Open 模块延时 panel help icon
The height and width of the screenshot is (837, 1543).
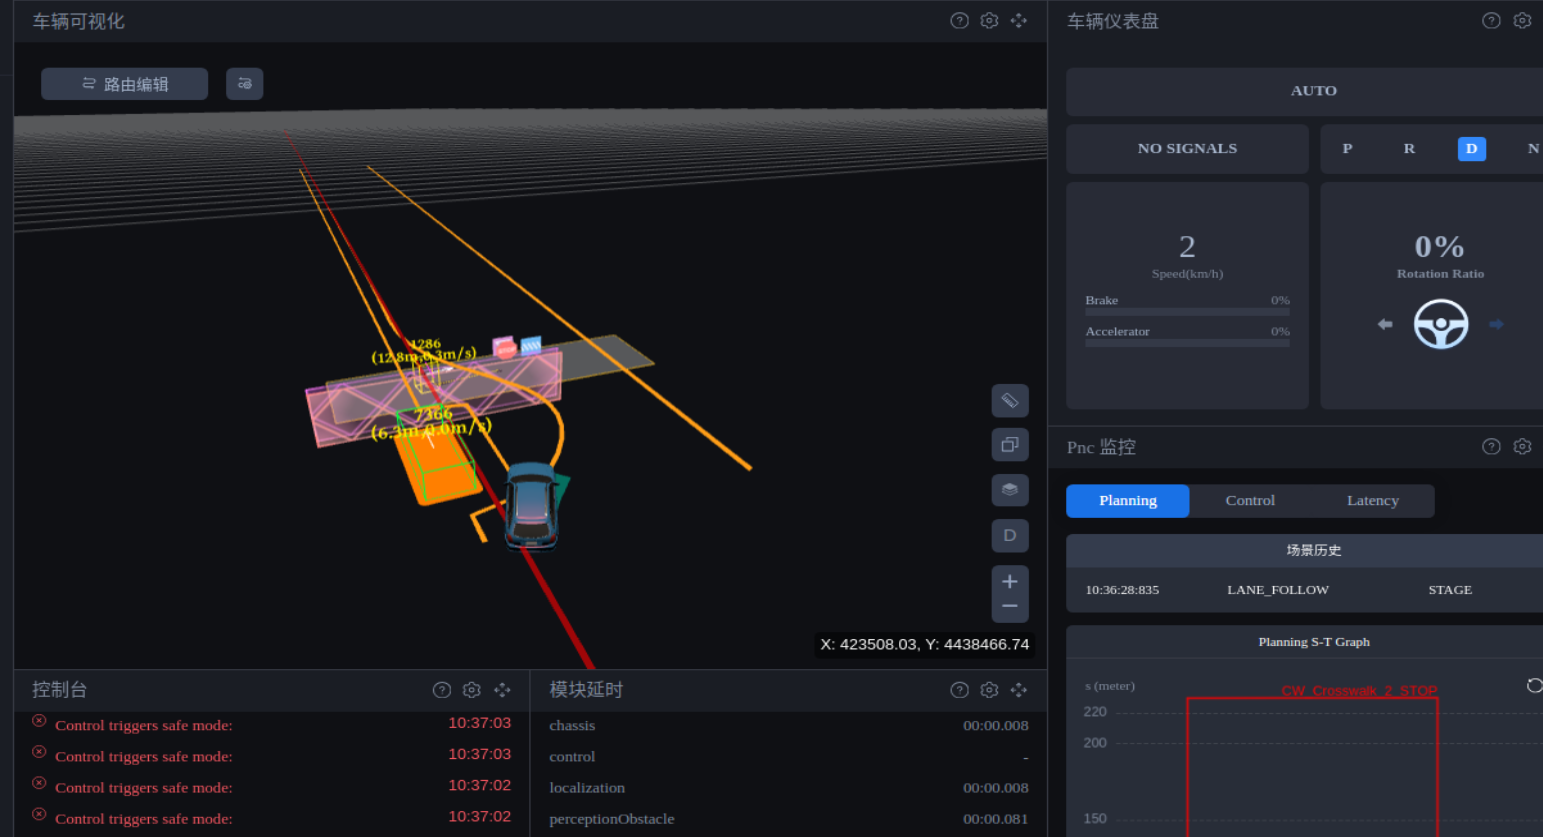[959, 690]
